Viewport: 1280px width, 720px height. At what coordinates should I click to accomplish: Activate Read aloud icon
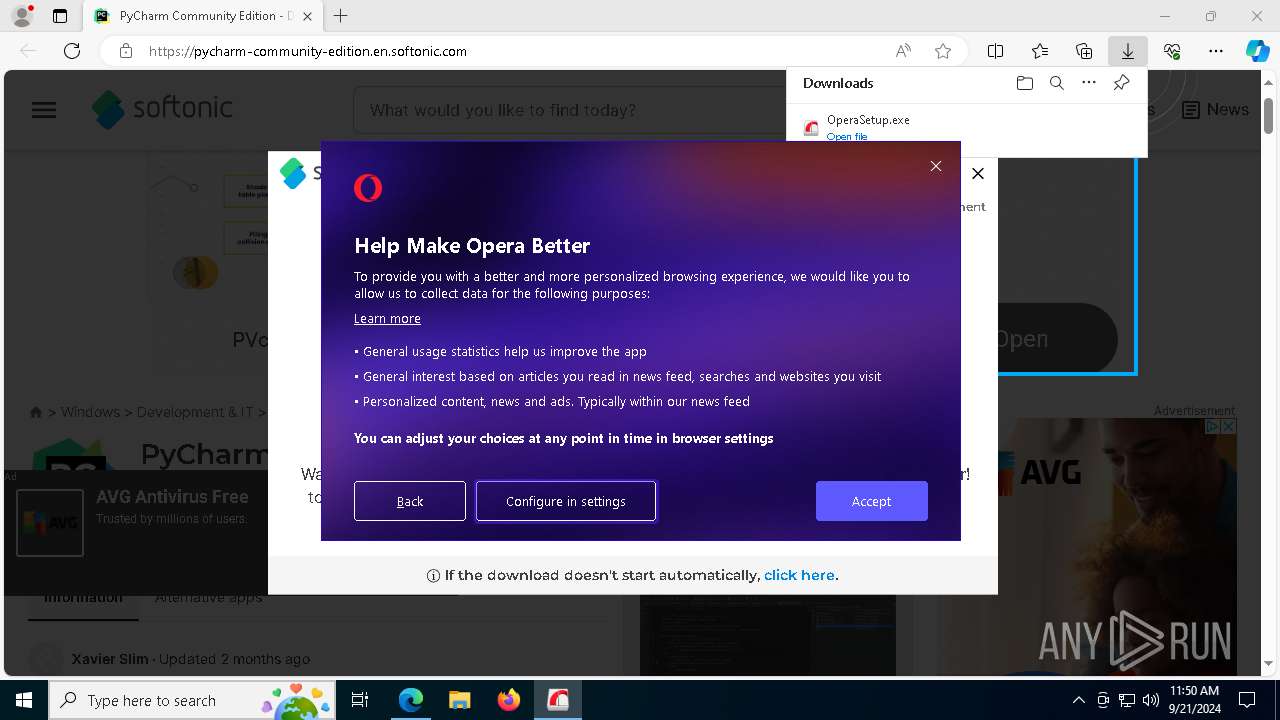point(903,51)
